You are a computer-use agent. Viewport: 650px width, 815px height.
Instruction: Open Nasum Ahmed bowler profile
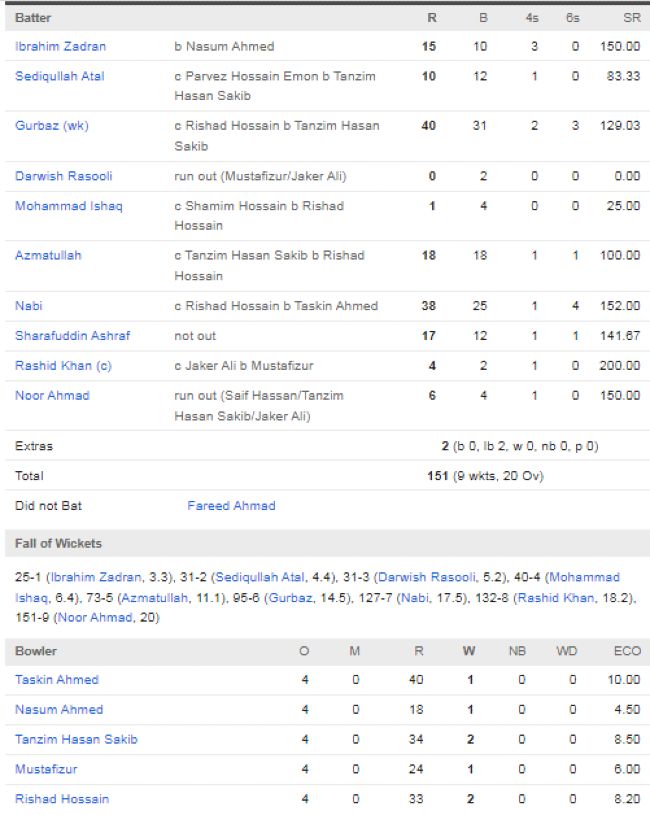(57, 710)
